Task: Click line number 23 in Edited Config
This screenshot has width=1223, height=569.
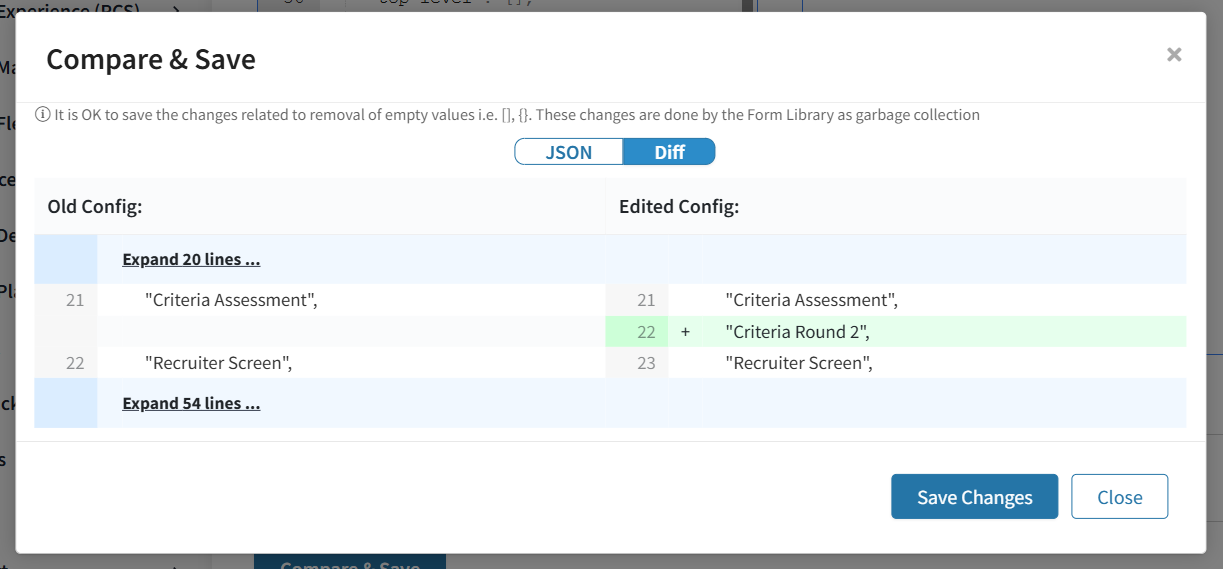Action: pos(646,363)
